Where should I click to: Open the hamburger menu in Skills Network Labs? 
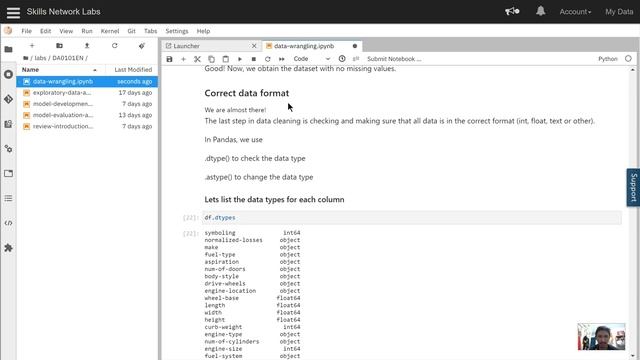[x=13, y=12]
